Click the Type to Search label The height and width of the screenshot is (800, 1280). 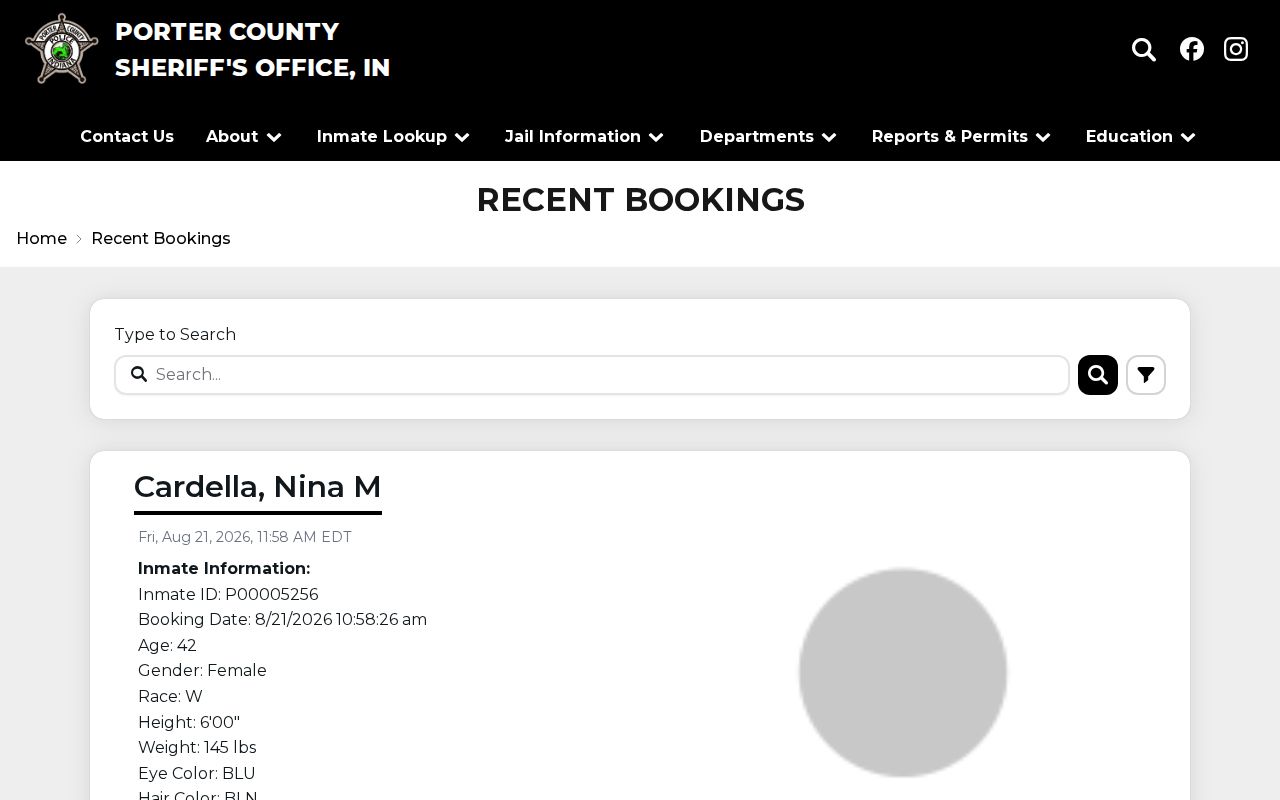click(175, 334)
